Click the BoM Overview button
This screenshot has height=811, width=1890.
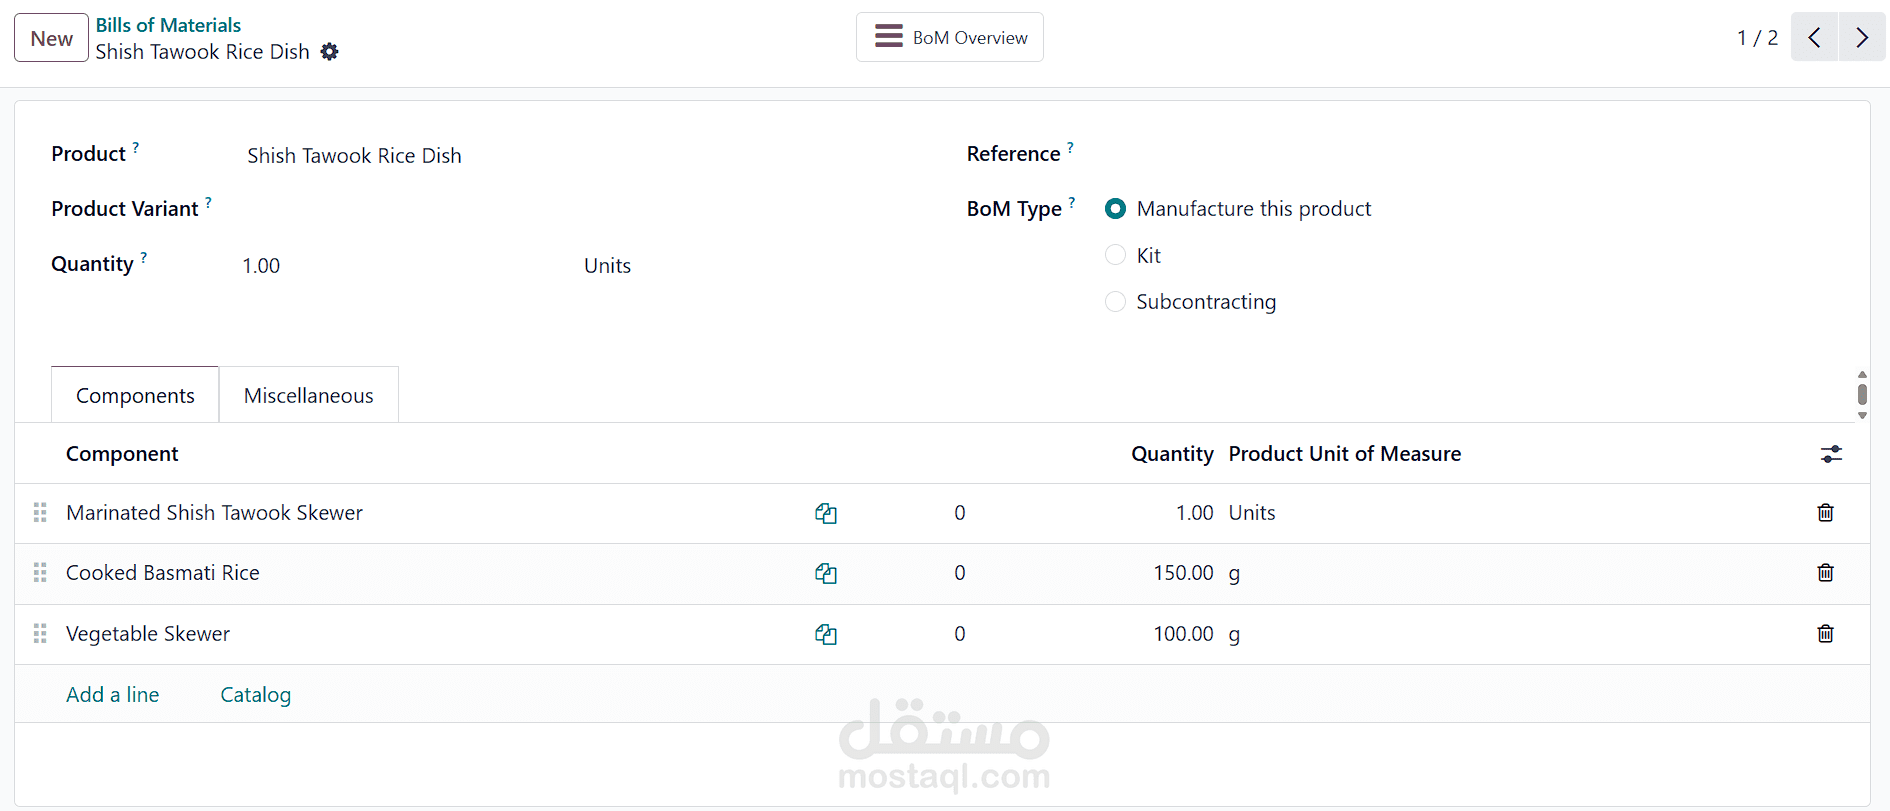coord(950,38)
